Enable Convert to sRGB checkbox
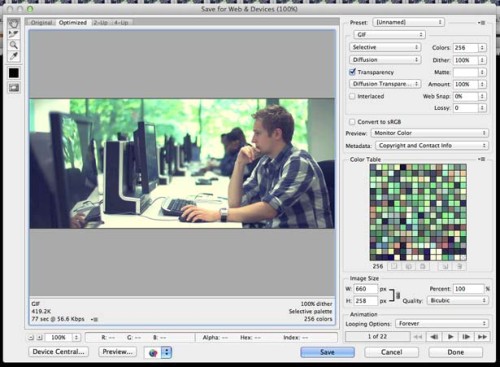Viewport: 500px width, 367px height. coord(352,122)
